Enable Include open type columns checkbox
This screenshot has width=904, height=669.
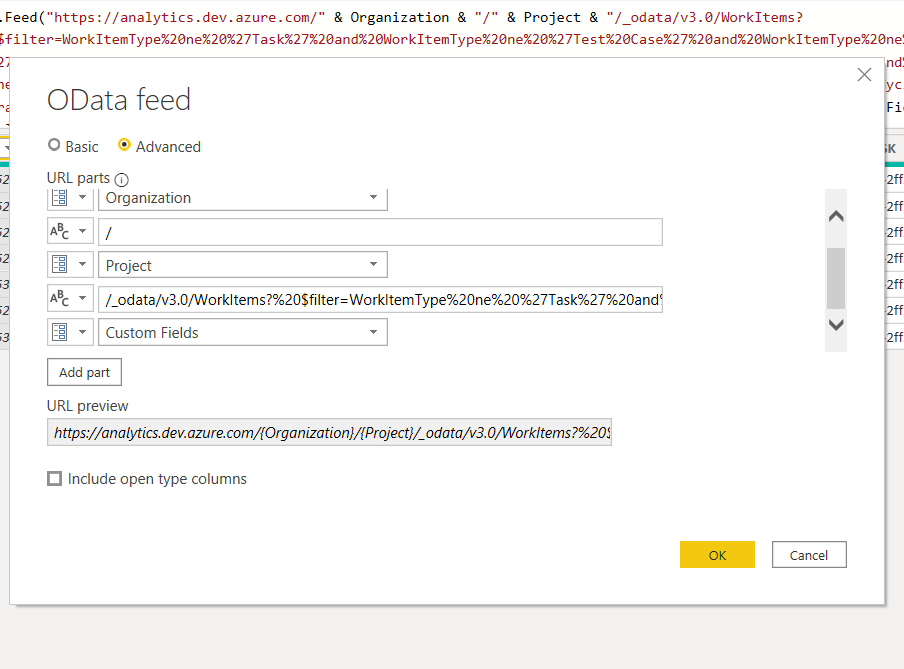pyautogui.click(x=55, y=479)
